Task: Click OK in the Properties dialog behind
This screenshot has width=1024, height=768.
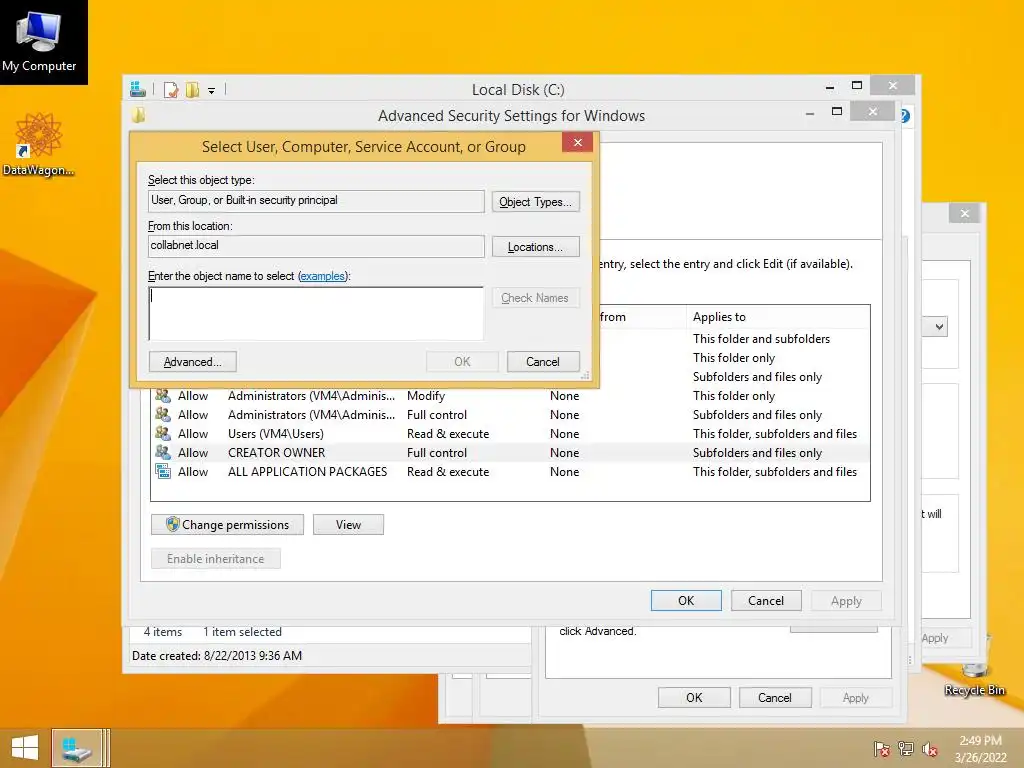Action: coord(694,697)
